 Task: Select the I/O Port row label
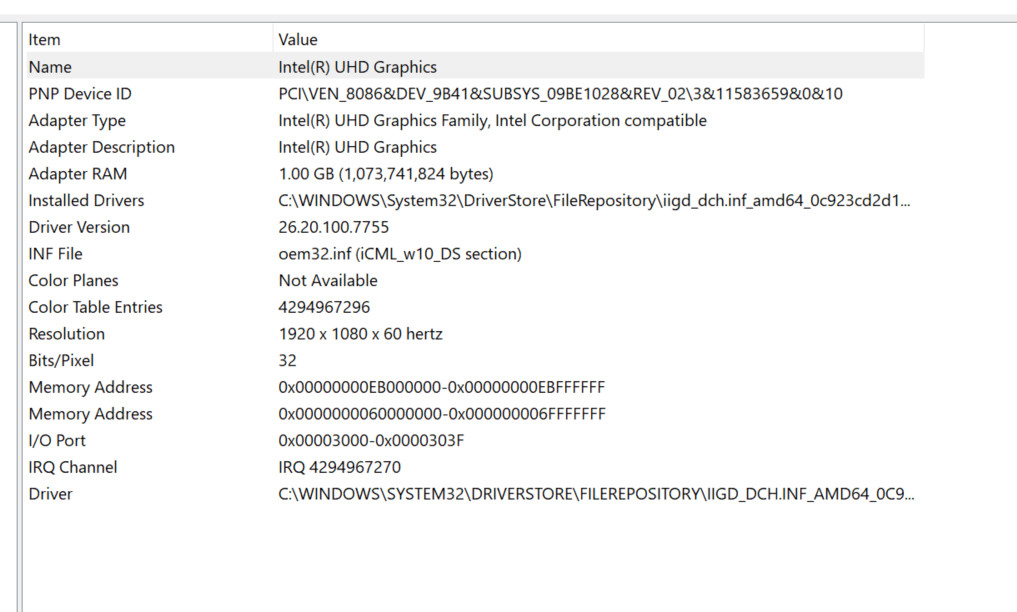tap(57, 440)
